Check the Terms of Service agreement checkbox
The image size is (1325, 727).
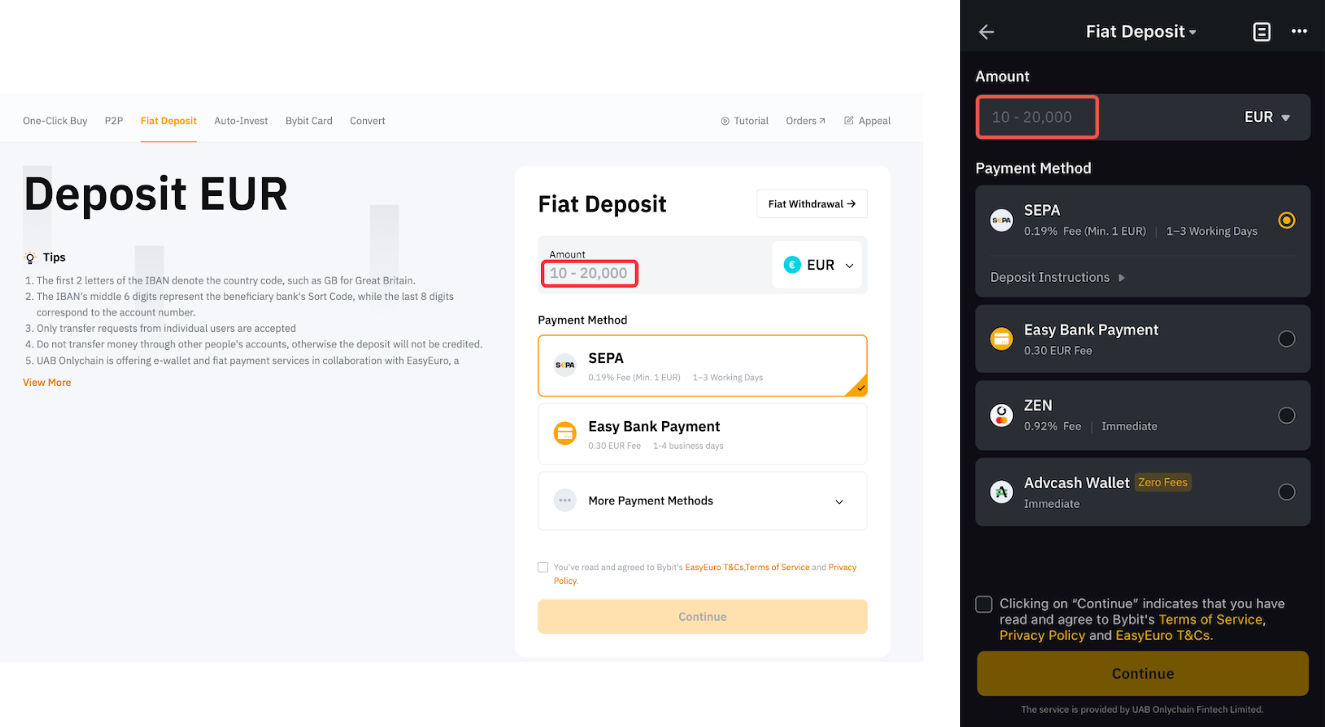pos(543,567)
